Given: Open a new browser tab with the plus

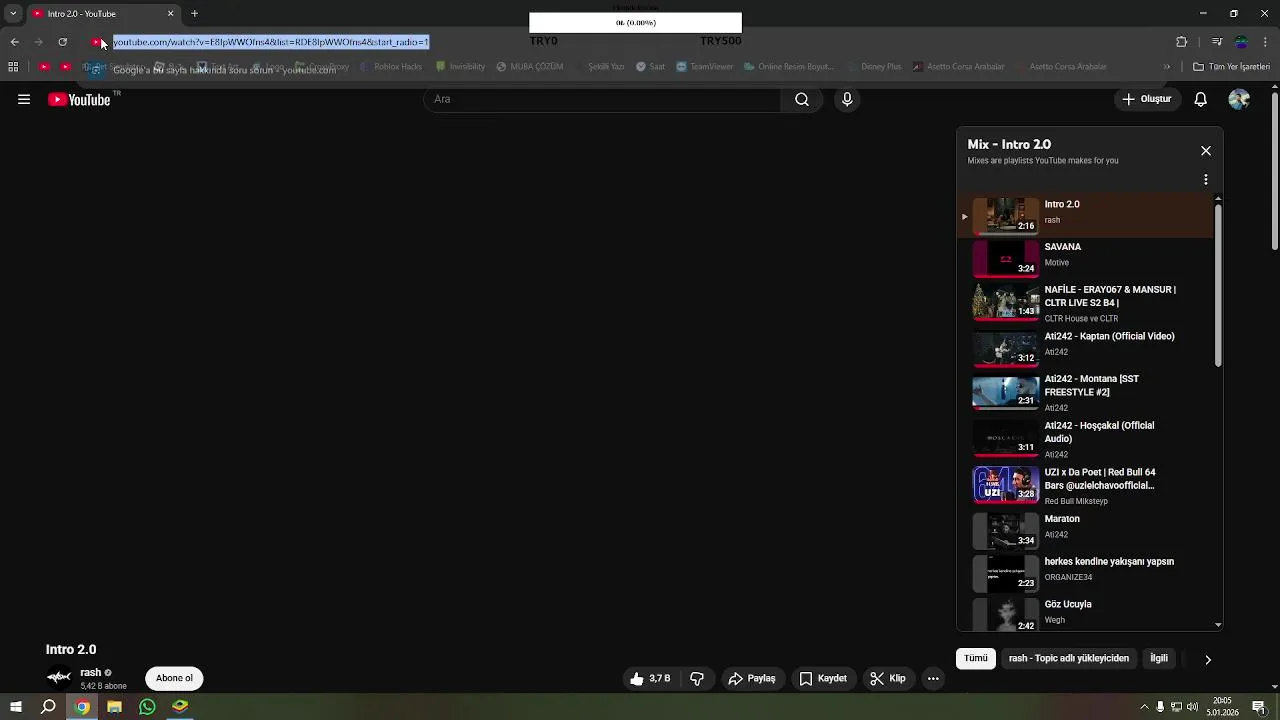Looking at the screenshot, I should click(x=194, y=14).
